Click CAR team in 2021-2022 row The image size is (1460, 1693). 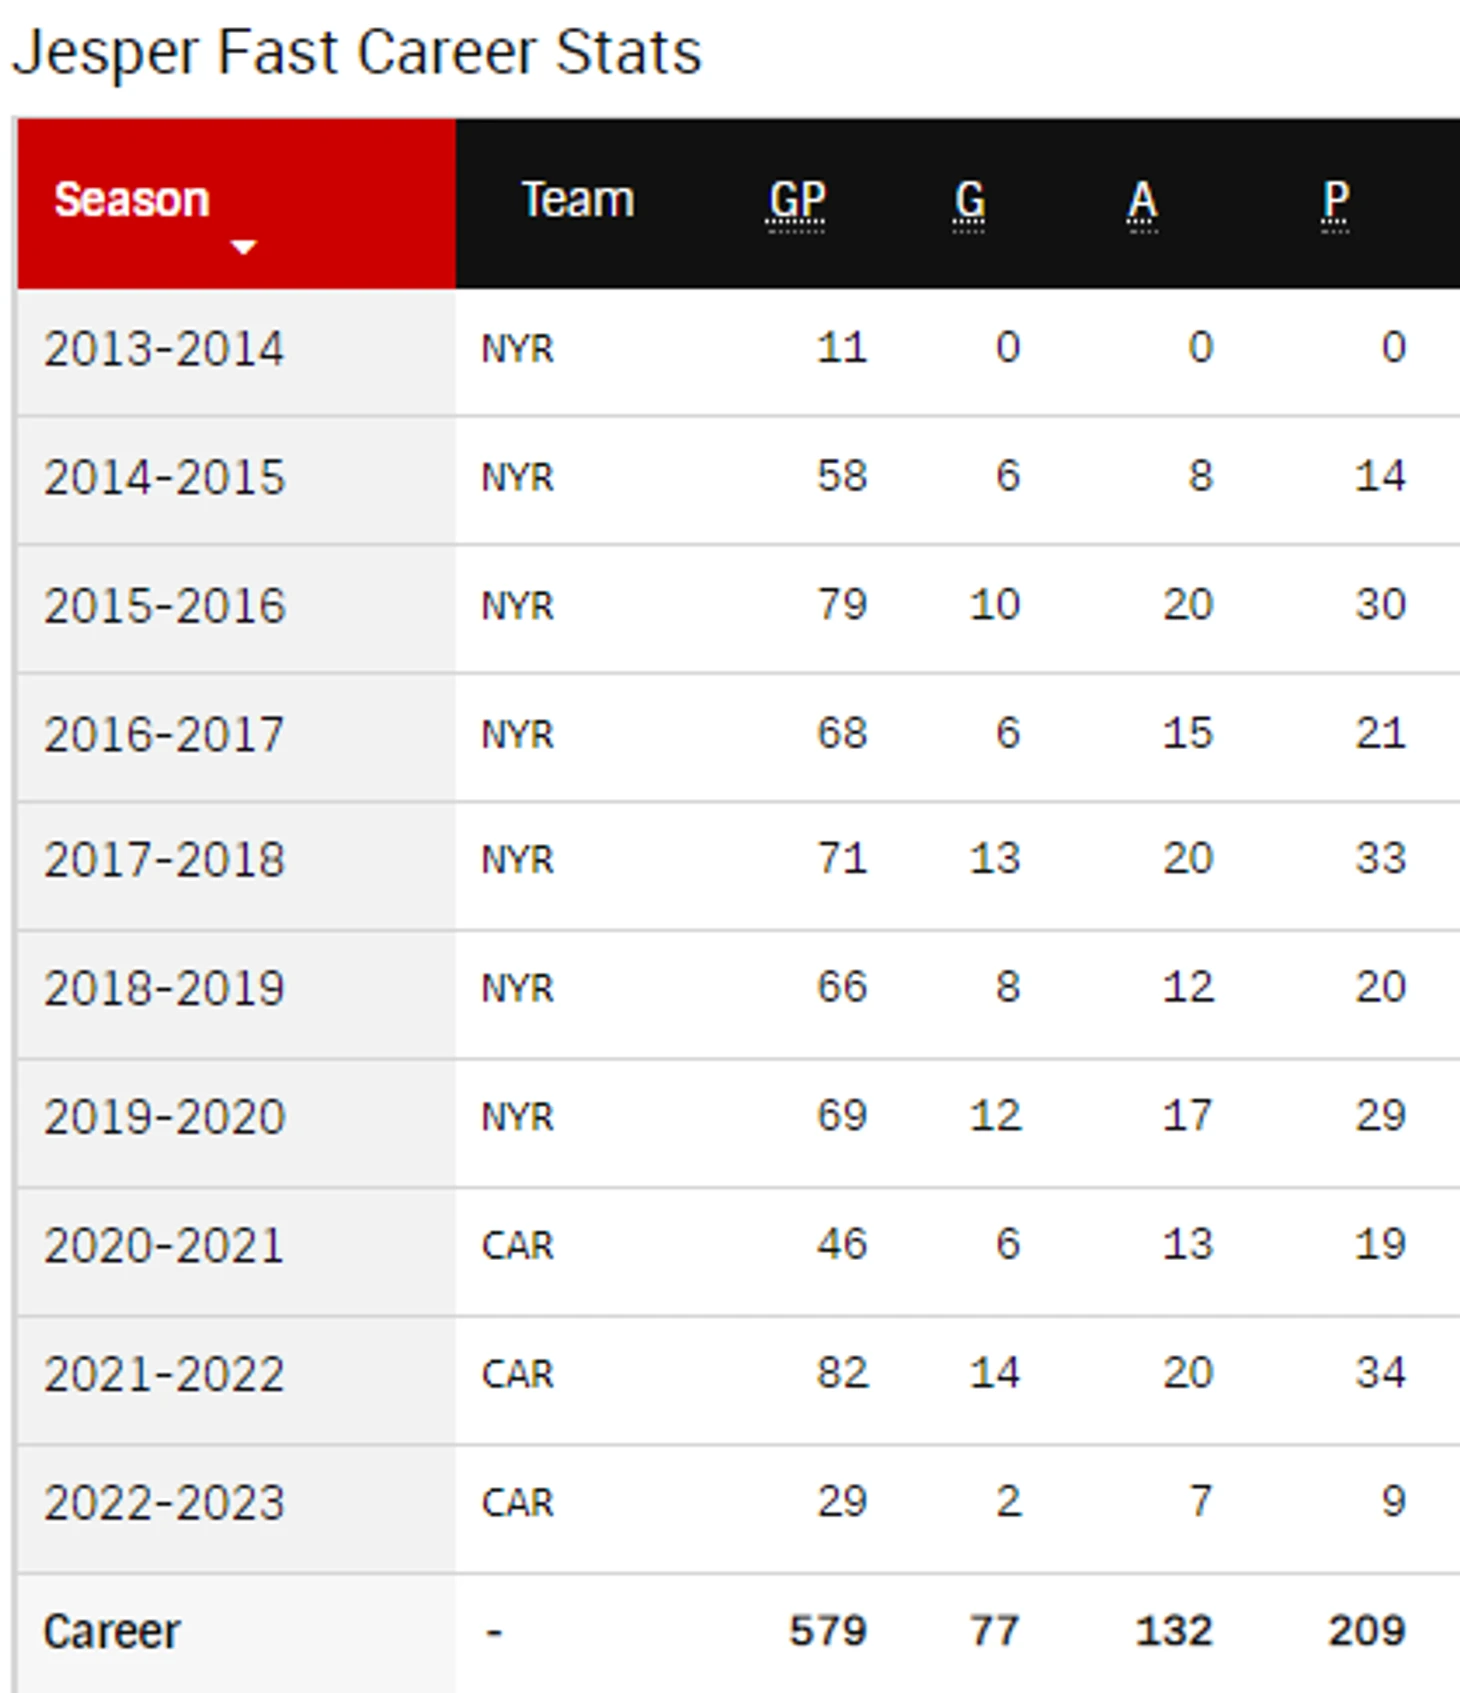coord(517,1374)
